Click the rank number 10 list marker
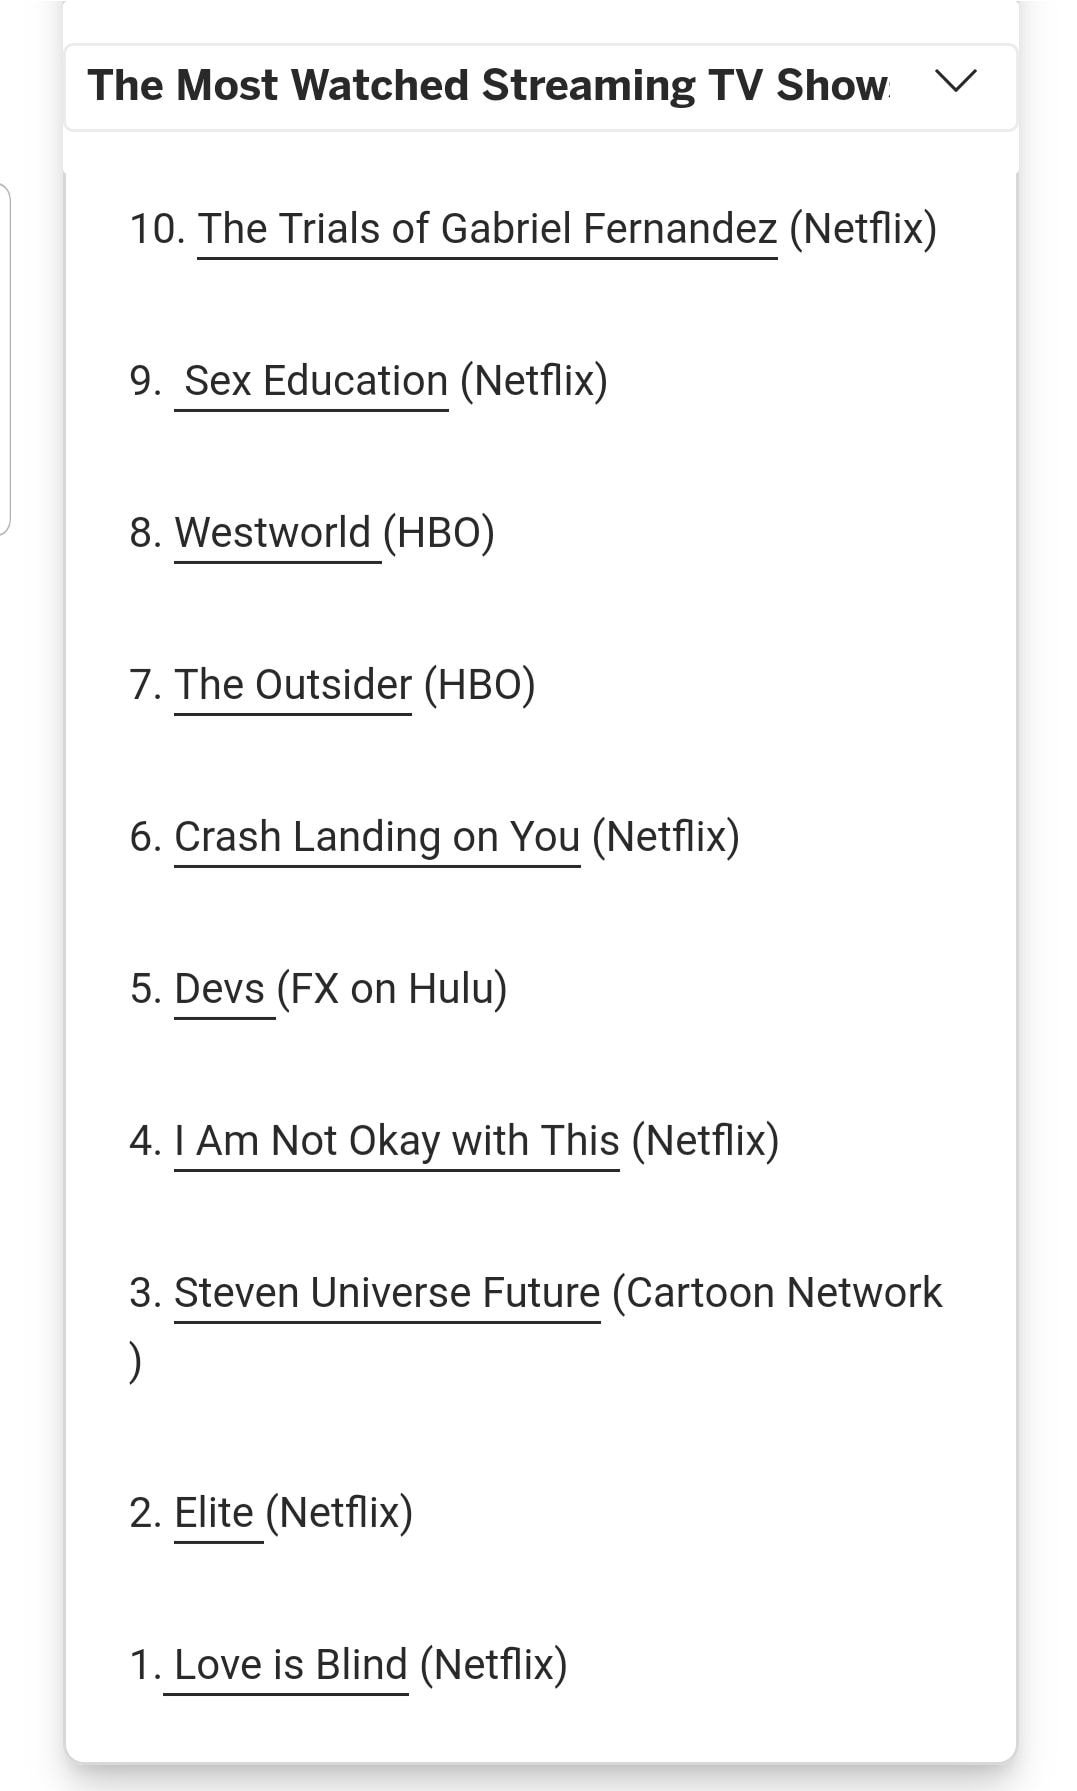This screenshot has height=1791, width=1077. pyautogui.click(x=157, y=229)
